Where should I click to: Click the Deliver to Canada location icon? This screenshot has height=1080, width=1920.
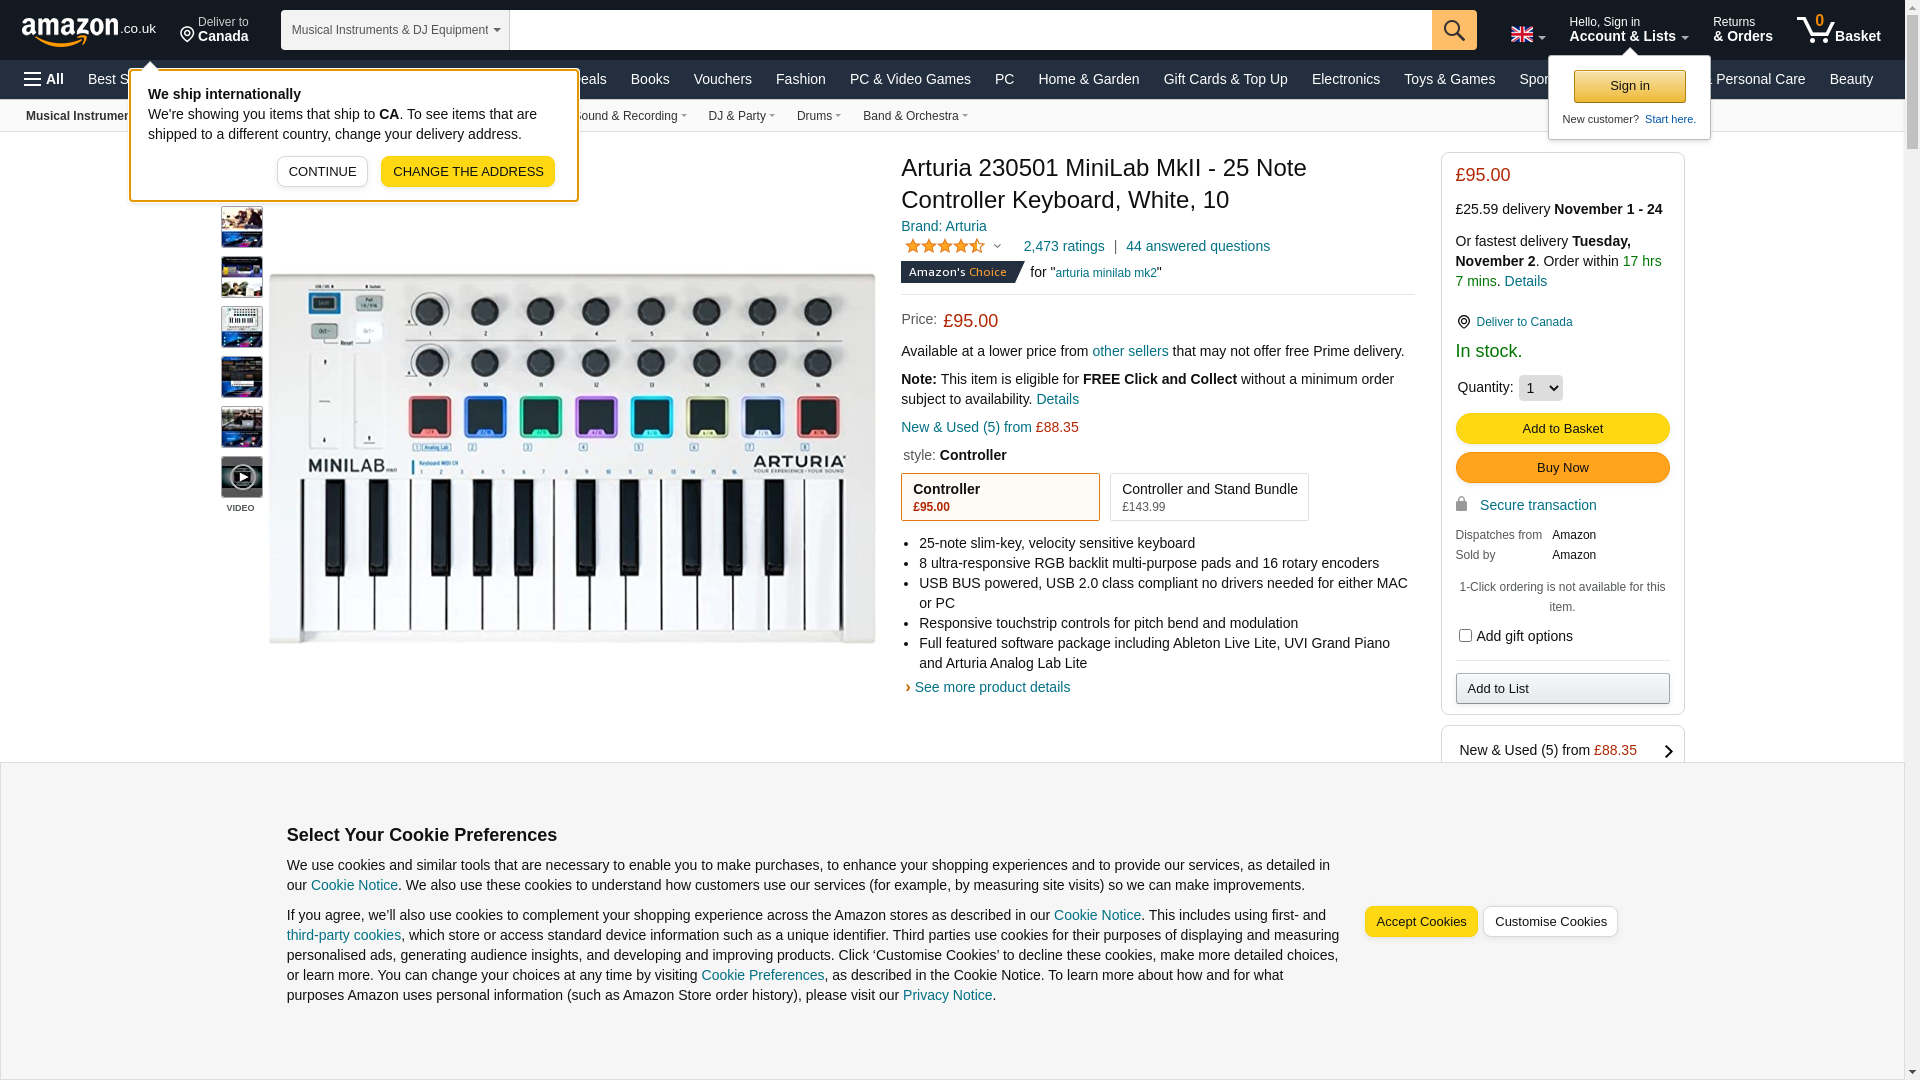pos(1463,322)
